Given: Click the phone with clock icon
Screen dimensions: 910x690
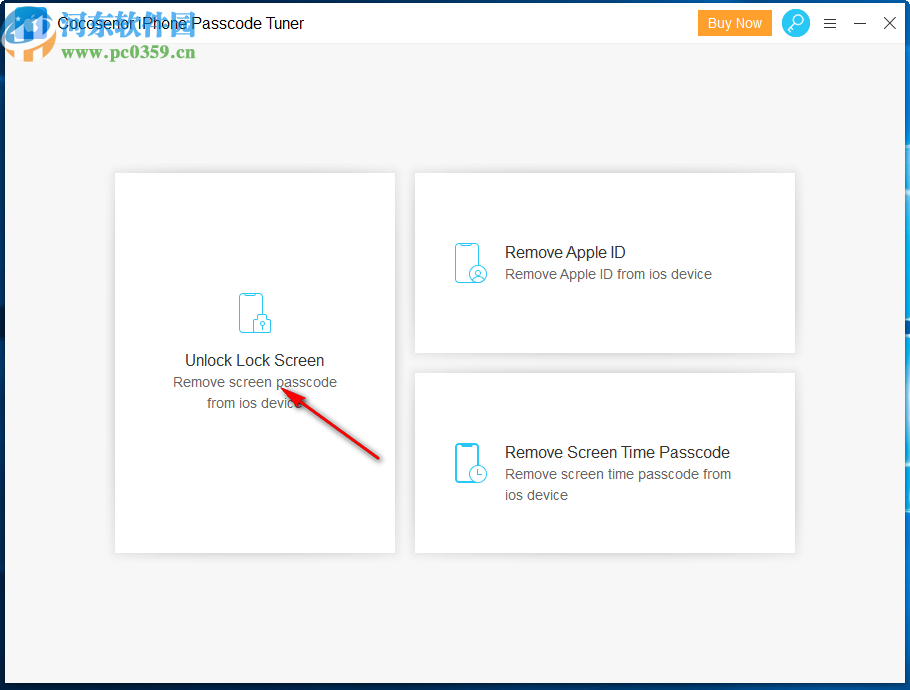Looking at the screenshot, I should click(471, 463).
